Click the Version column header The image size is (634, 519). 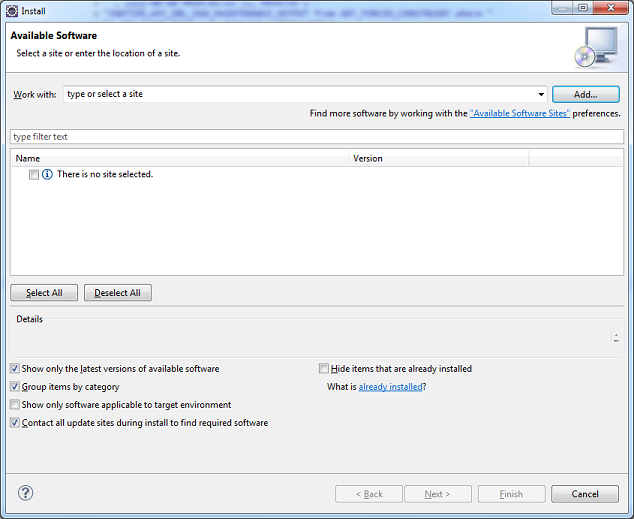[x=439, y=158]
